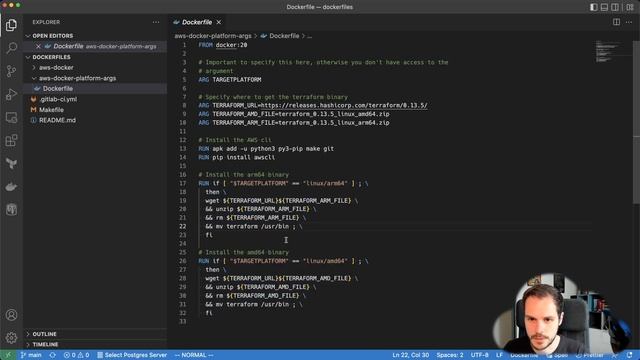Click the releases.hashicorp.com terraform URL link

pos(344,105)
